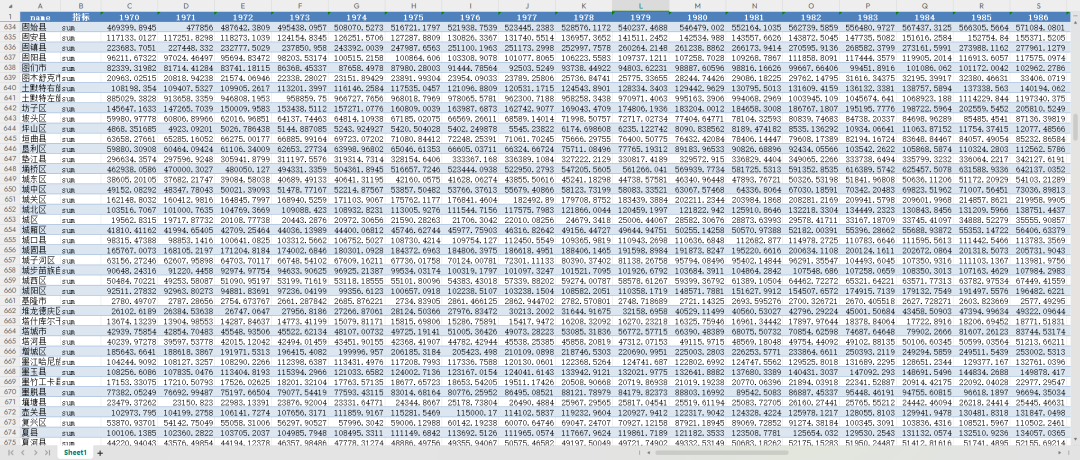
Task: Select column S header
Action: [x=1037, y=6]
